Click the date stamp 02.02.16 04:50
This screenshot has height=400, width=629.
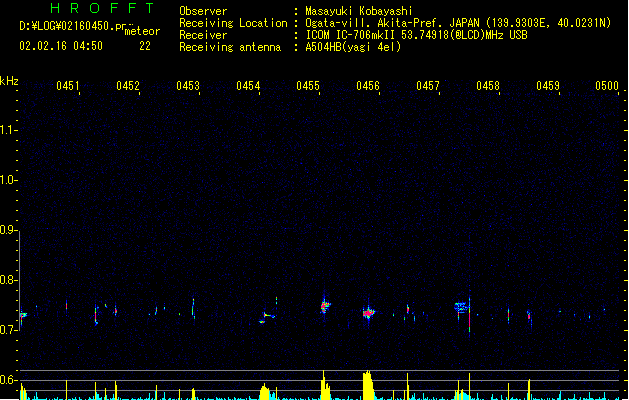pyautogui.click(x=61, y=46)
